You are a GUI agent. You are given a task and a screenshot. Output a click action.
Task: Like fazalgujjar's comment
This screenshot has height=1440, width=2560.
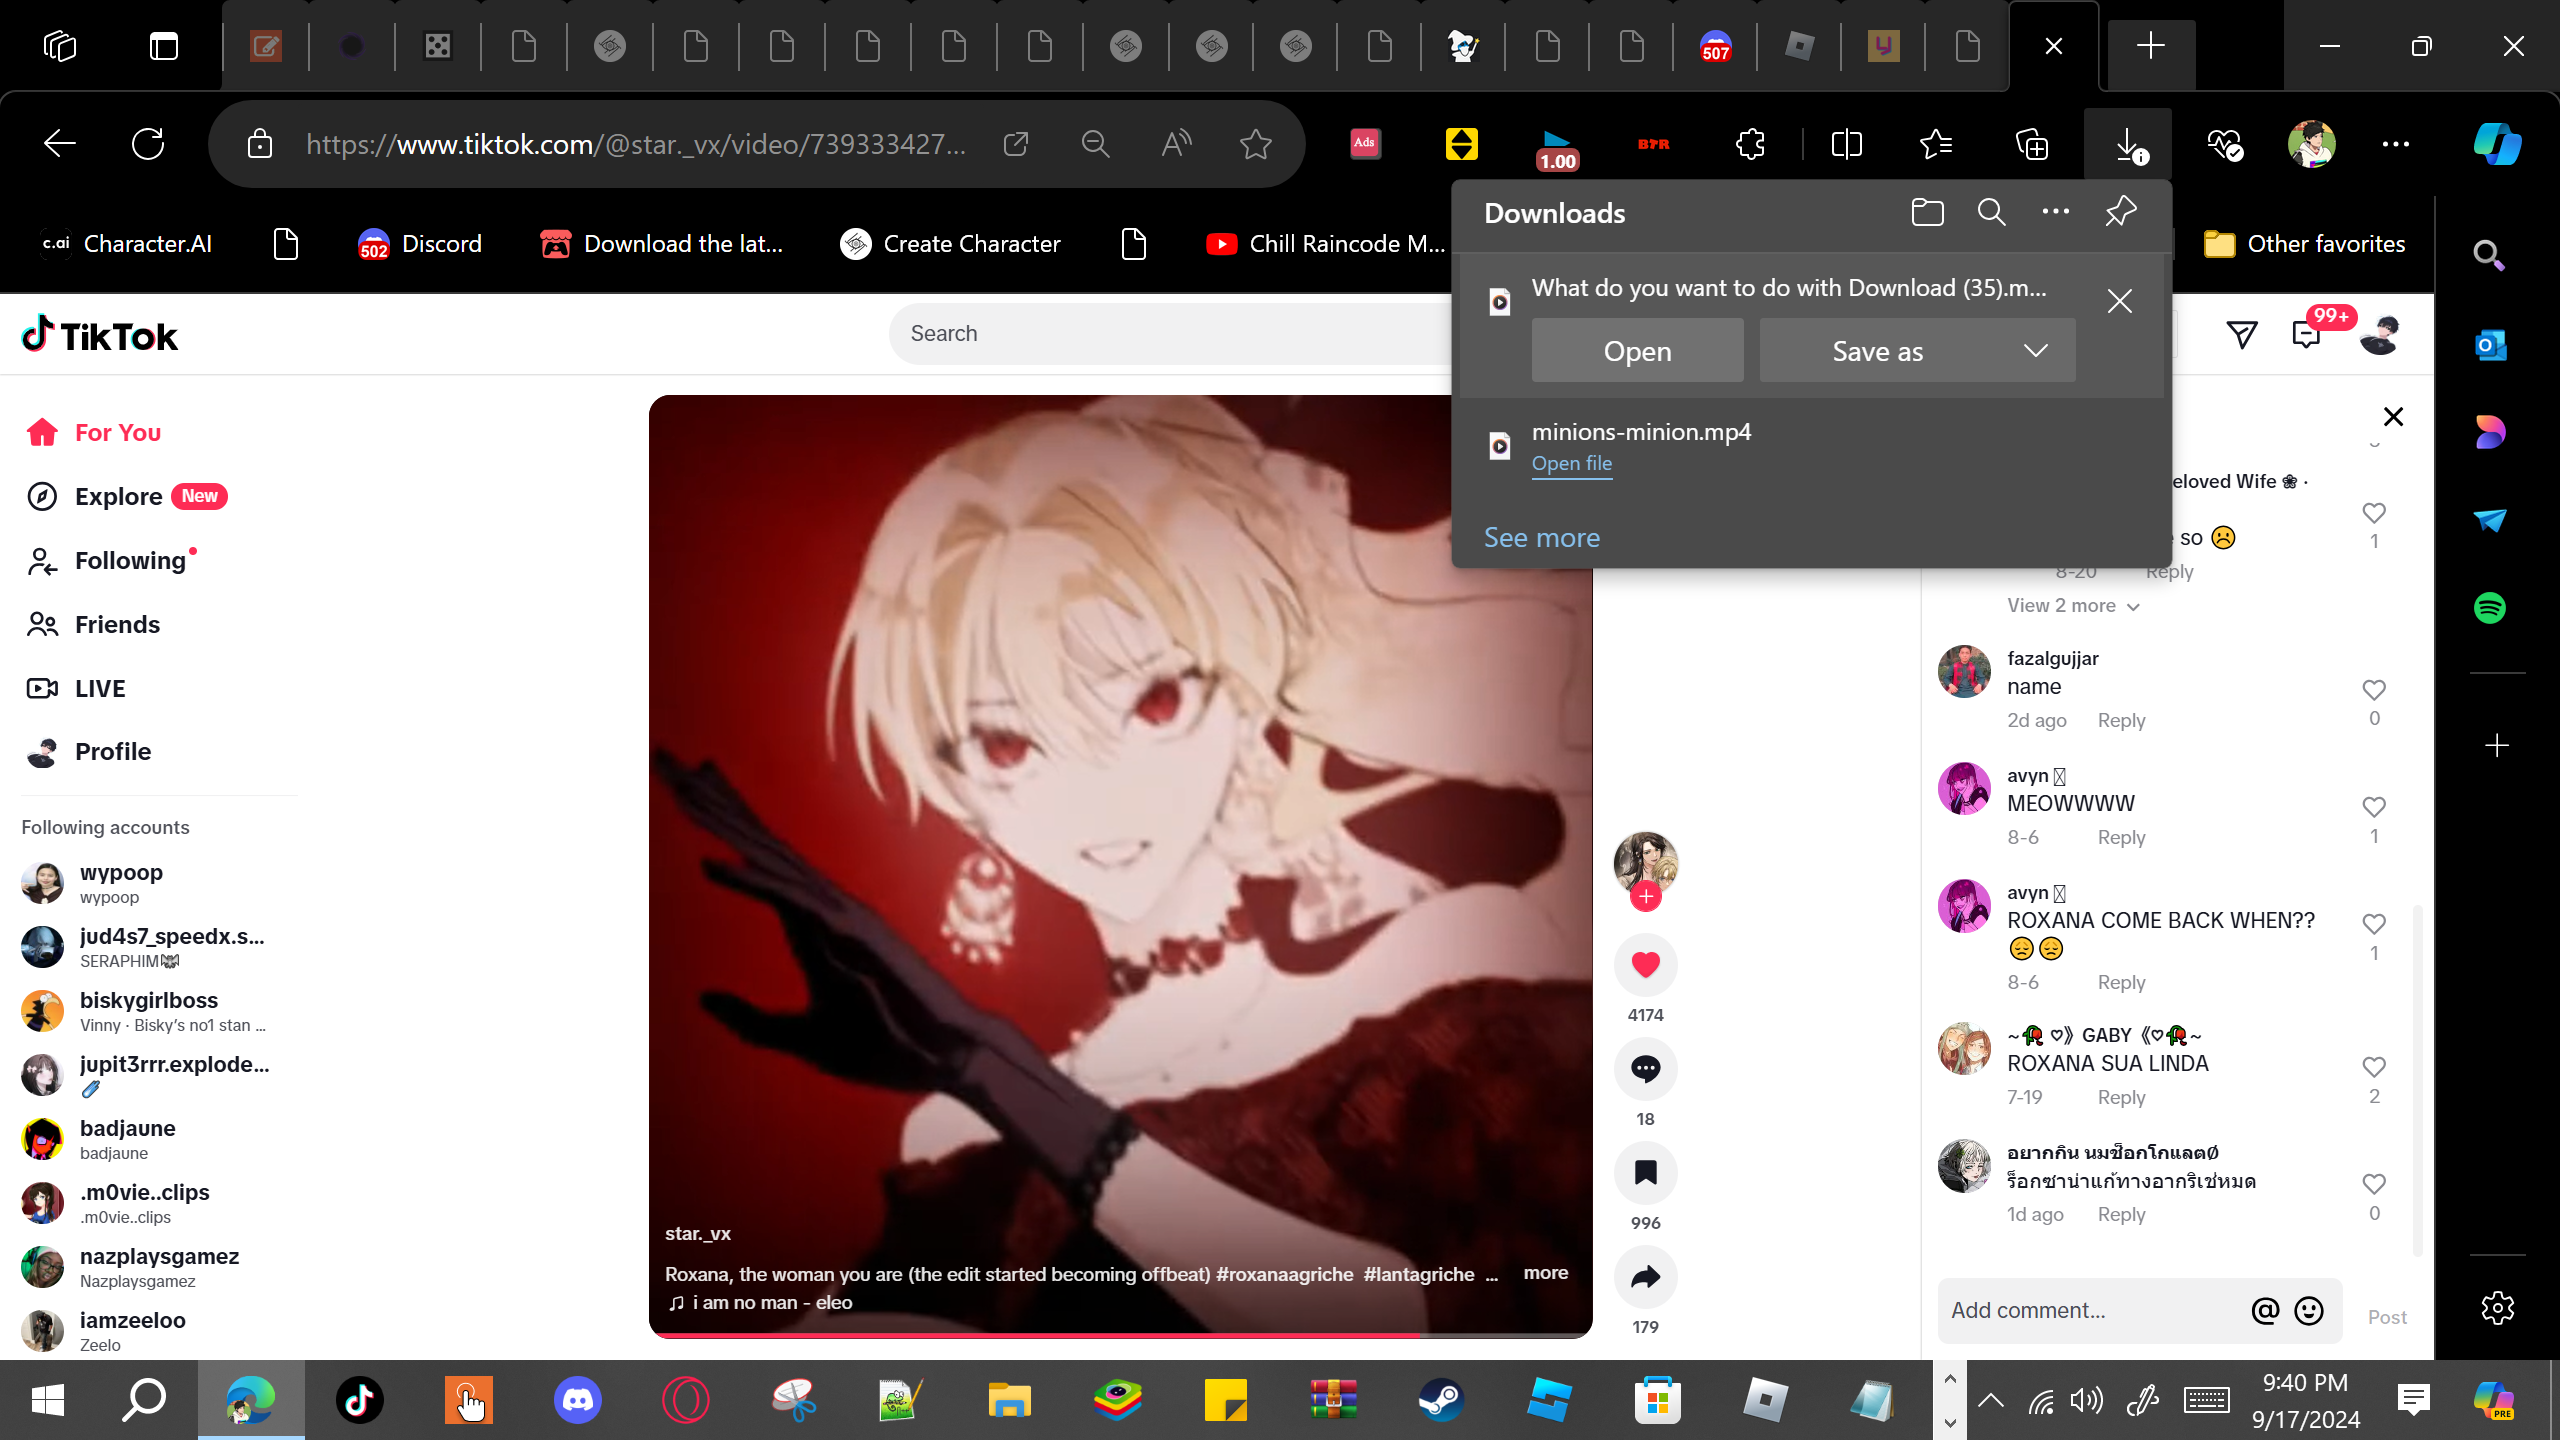pos(2374,690)
